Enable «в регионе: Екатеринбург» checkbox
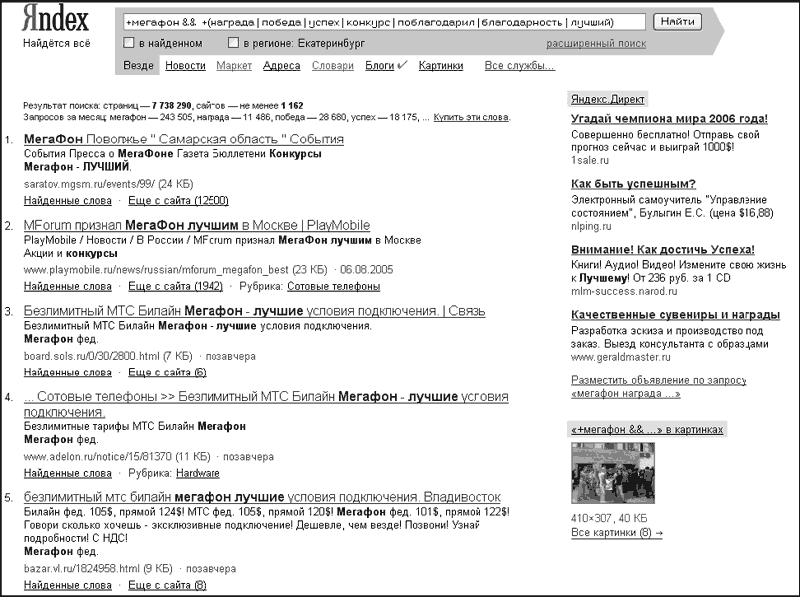 233,43
